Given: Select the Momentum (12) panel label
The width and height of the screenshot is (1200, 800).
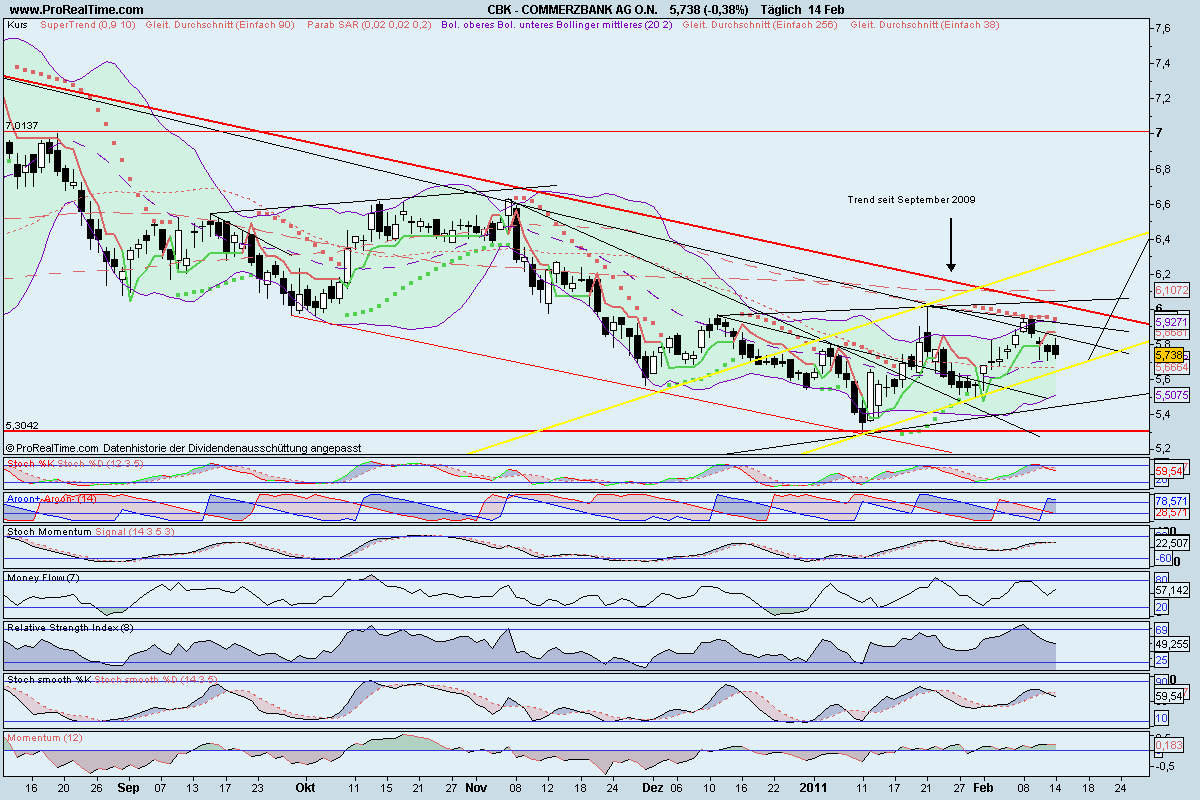Looking at the screenshot, I should (46, 737).
